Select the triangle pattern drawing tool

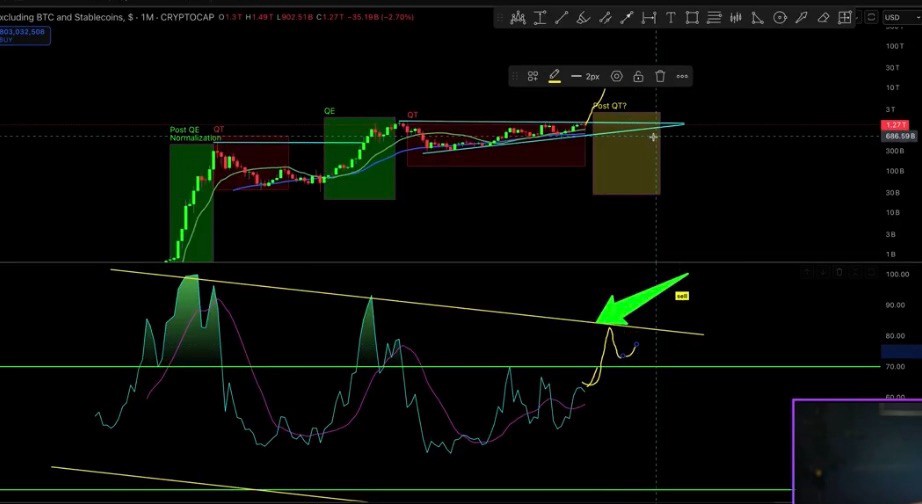[x=758, y=18]
